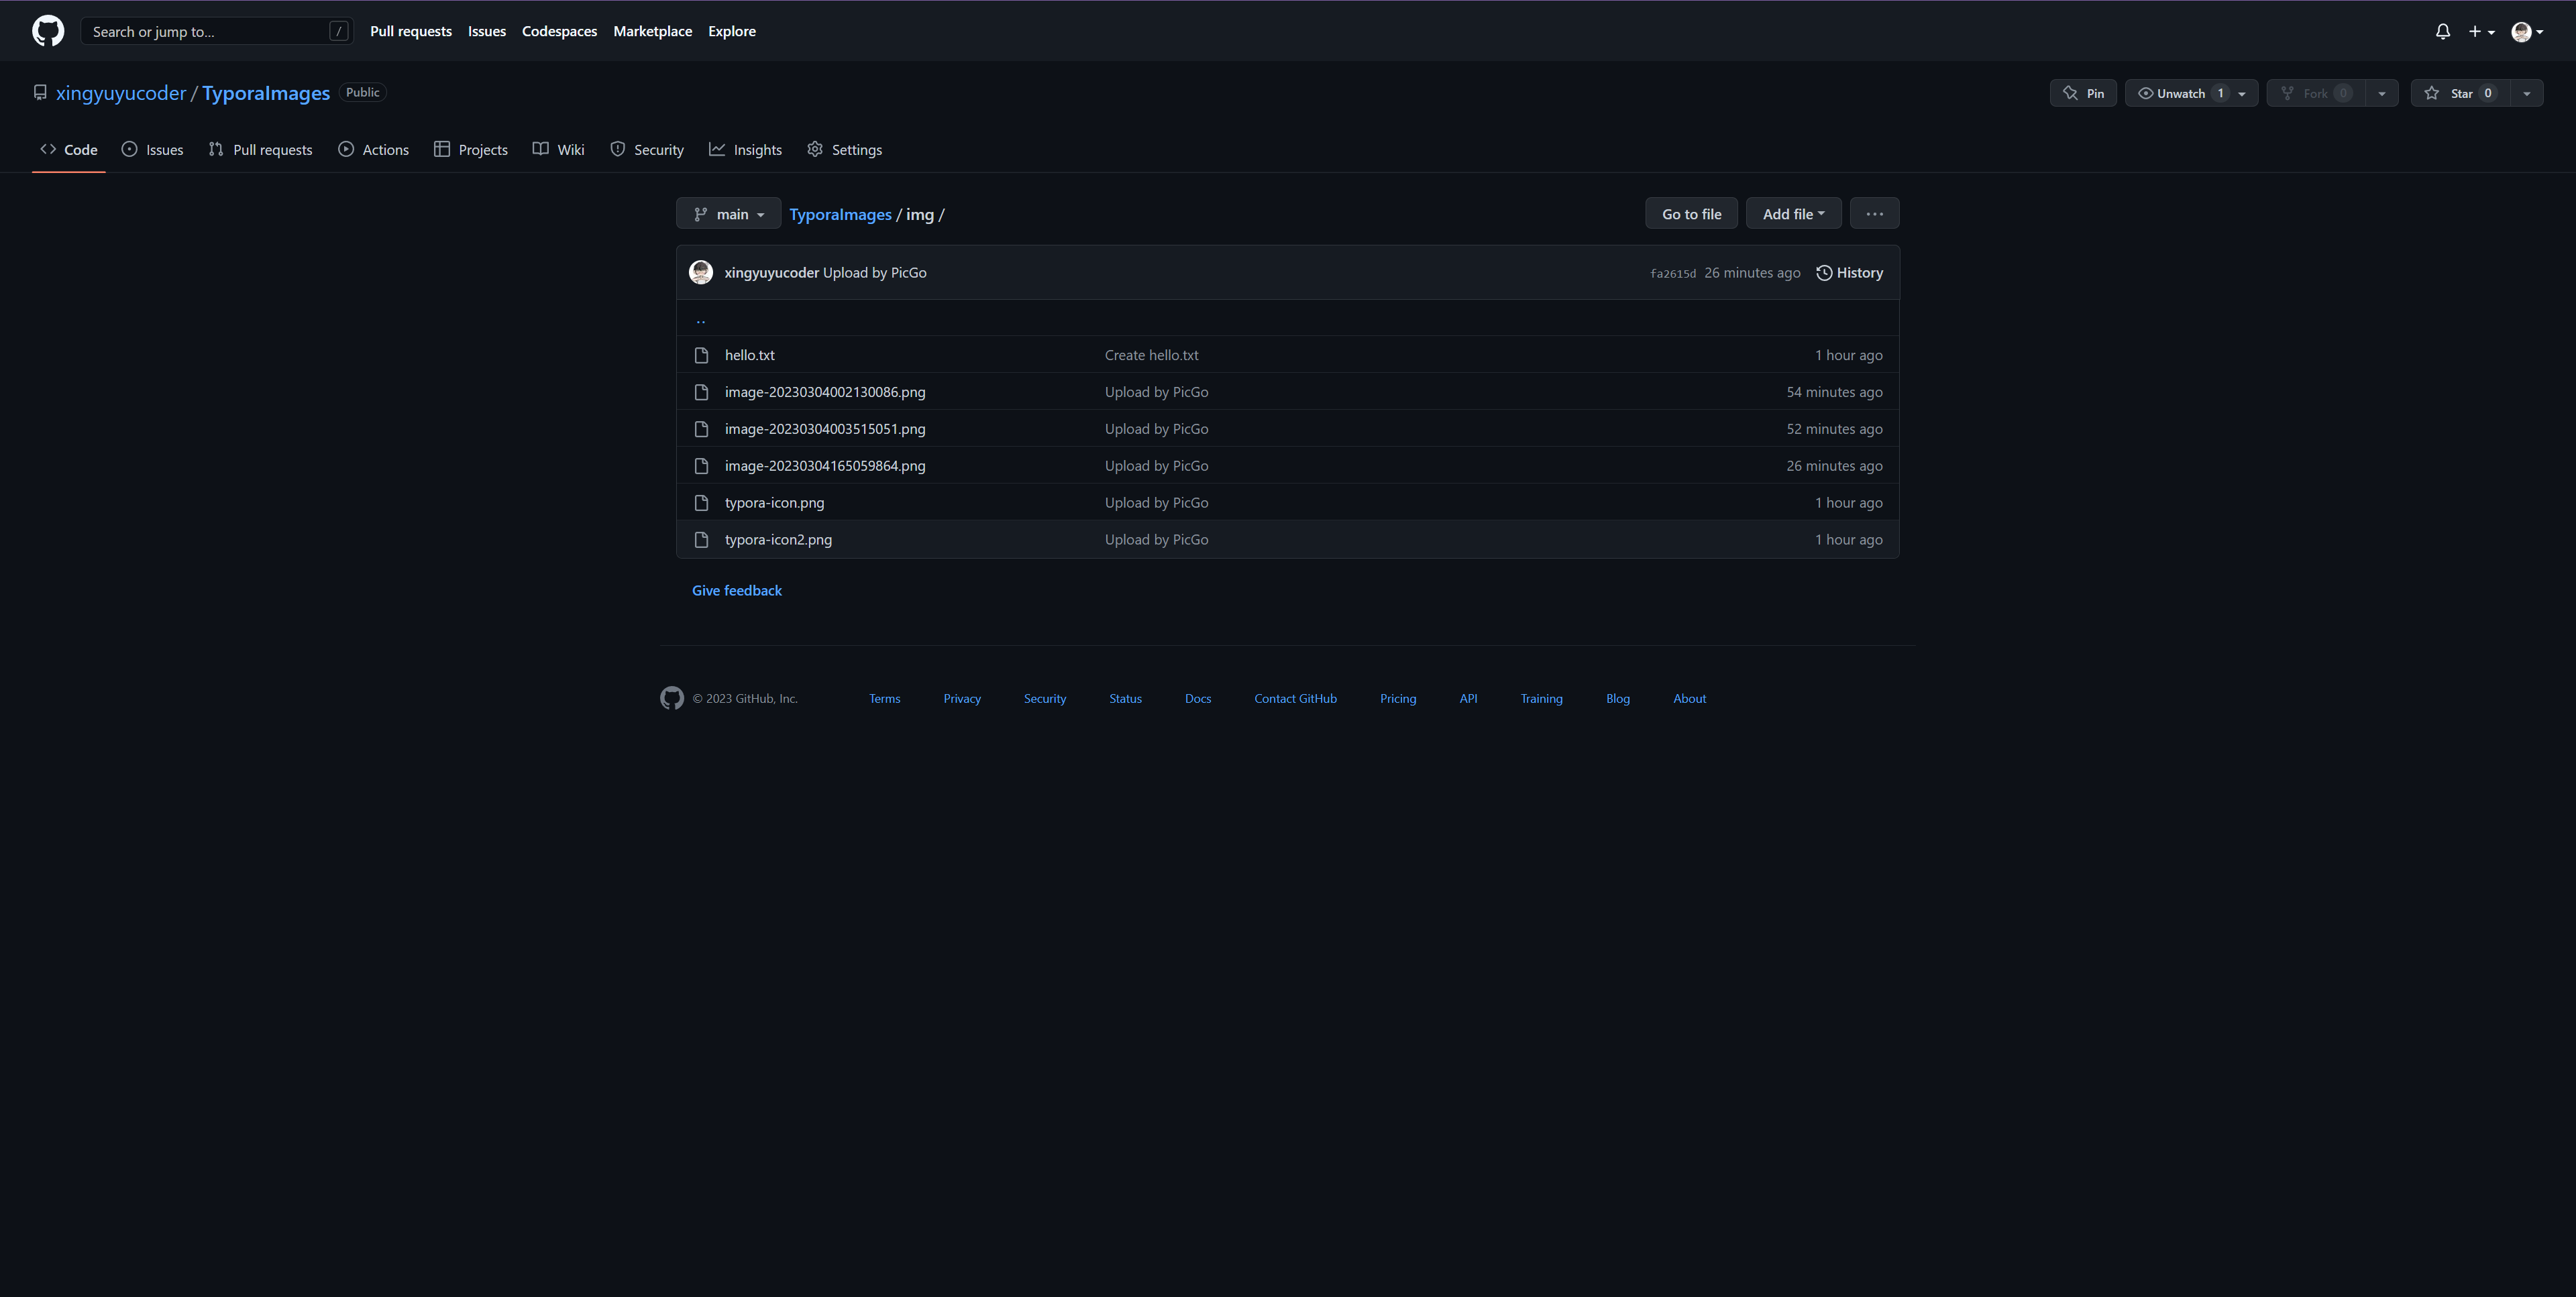
Task: View commit History
Action: point(1849,272)
